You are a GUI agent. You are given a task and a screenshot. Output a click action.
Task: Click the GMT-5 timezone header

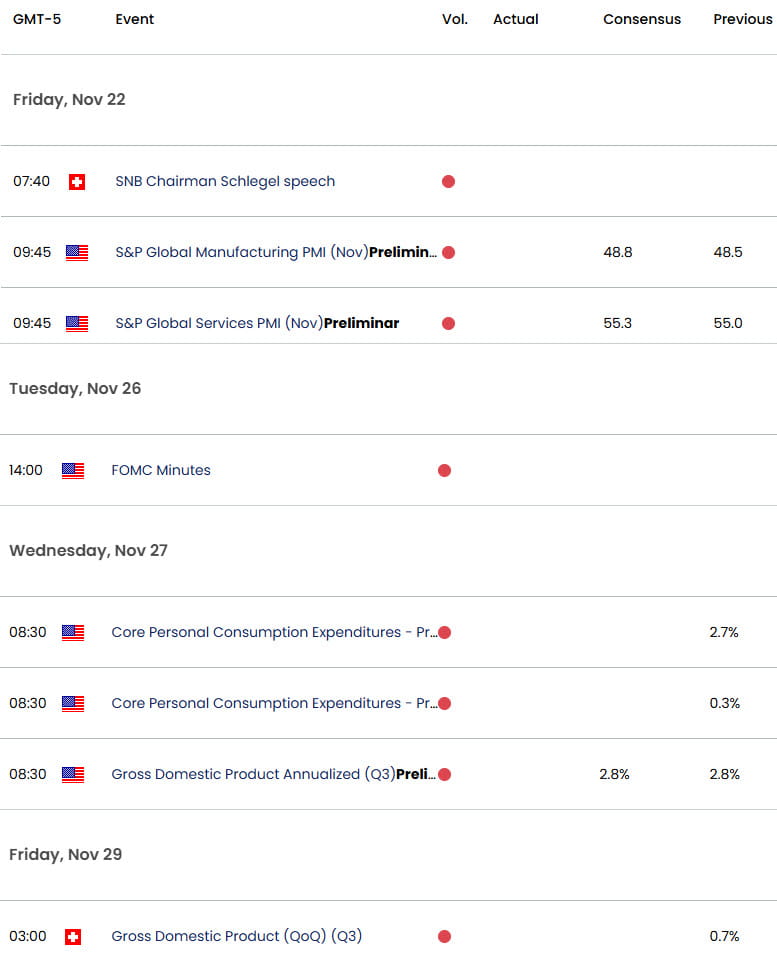click(36, 18)
